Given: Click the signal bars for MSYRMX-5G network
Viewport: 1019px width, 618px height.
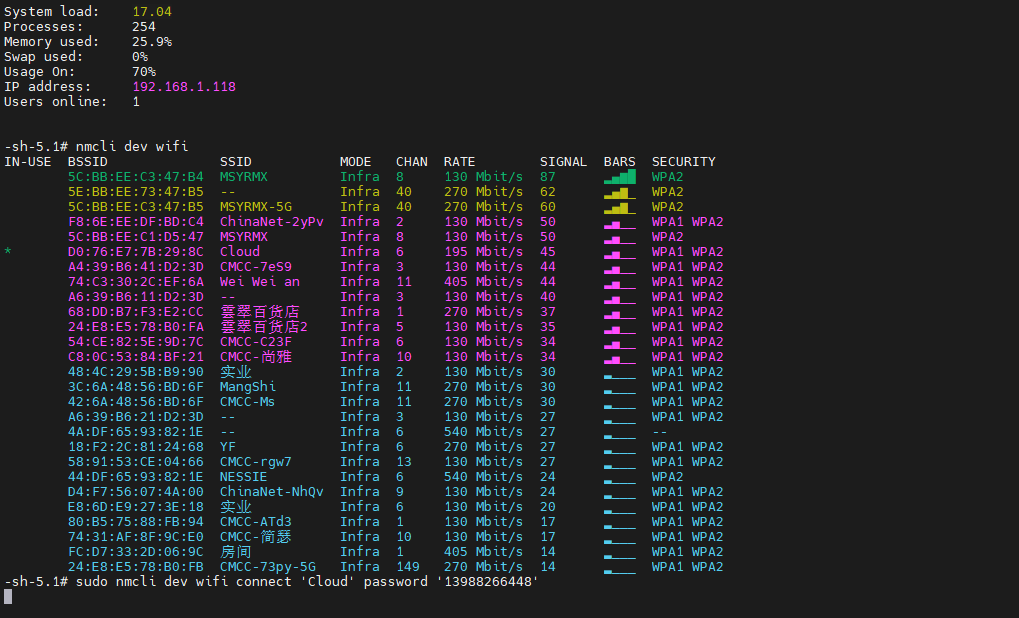Looking at the screenshot, I should (619, 207).
